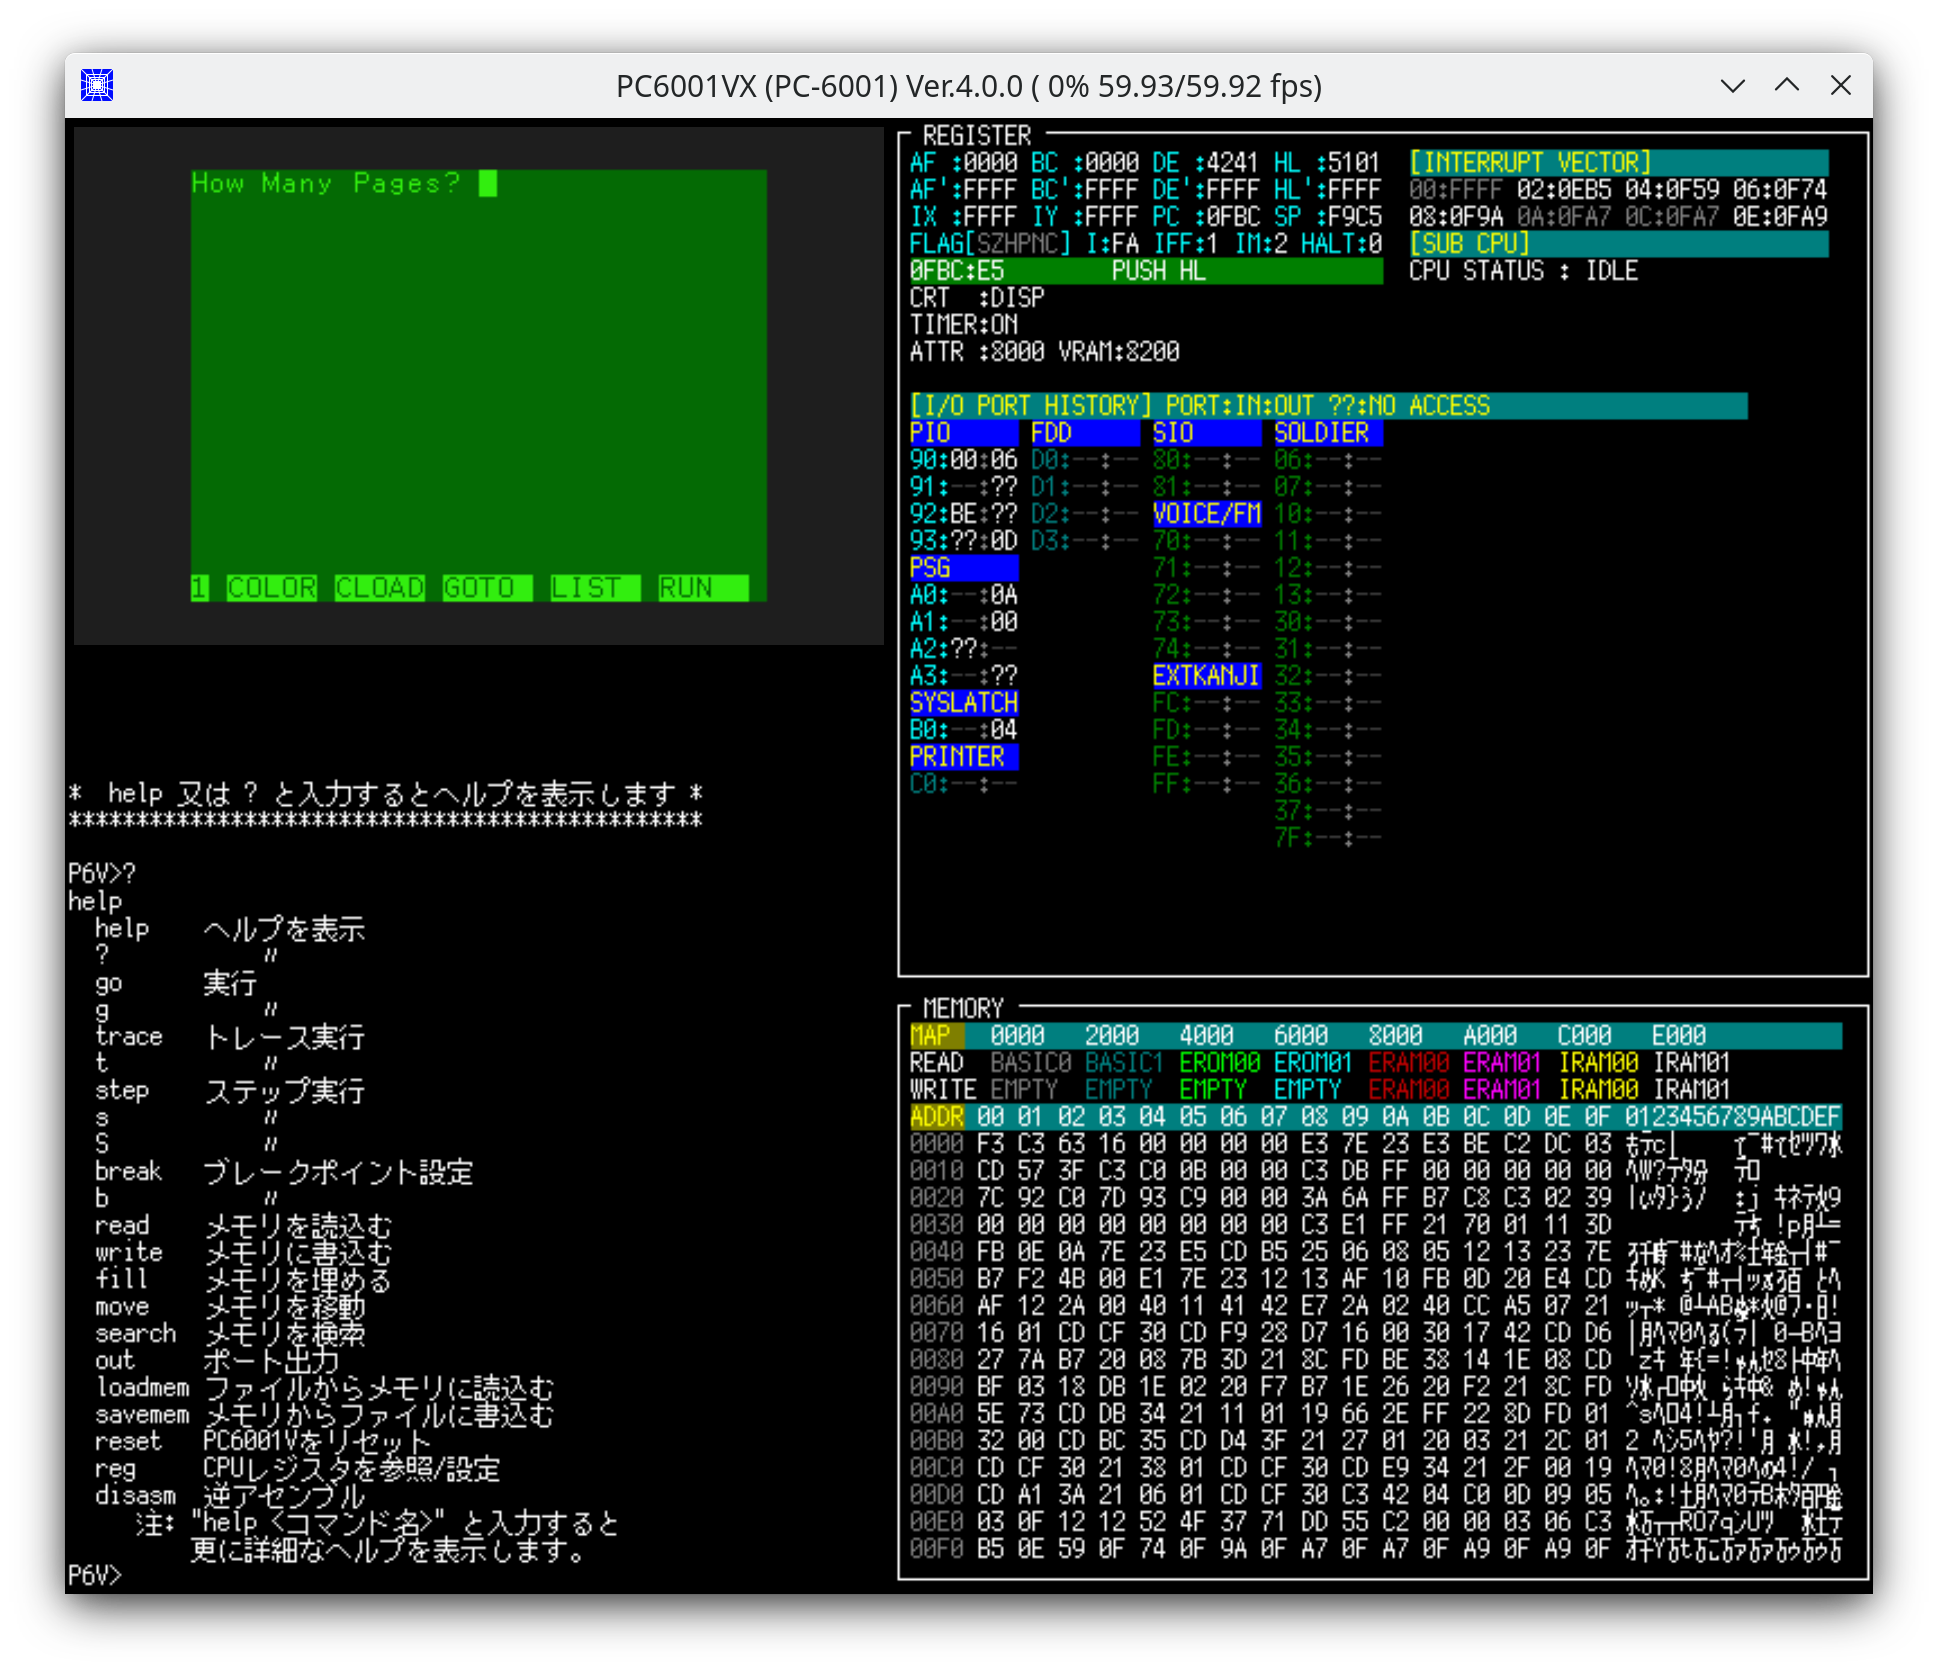Click the REGISTER panel title

point(976,135)
